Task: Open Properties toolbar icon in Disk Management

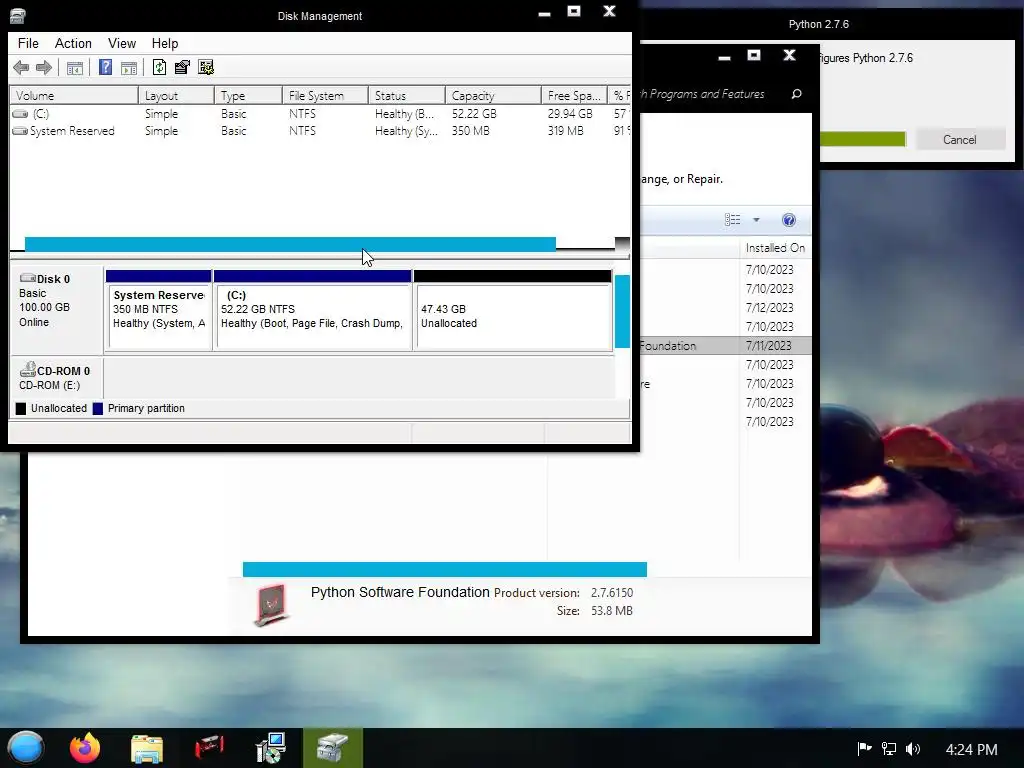Action: pos(182,67)
